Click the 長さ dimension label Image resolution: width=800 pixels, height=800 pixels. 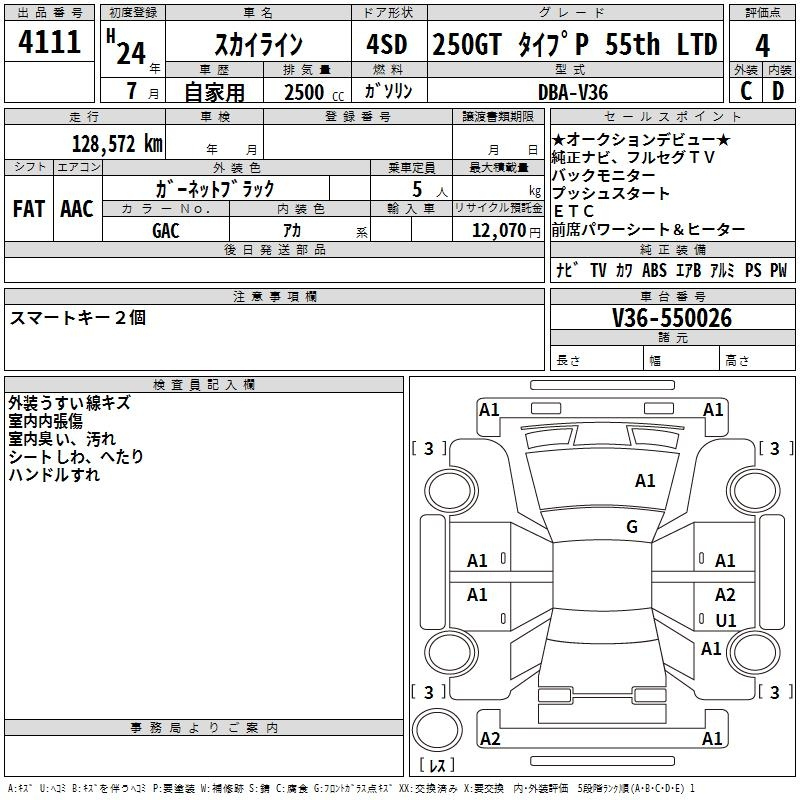click(568, 361)
